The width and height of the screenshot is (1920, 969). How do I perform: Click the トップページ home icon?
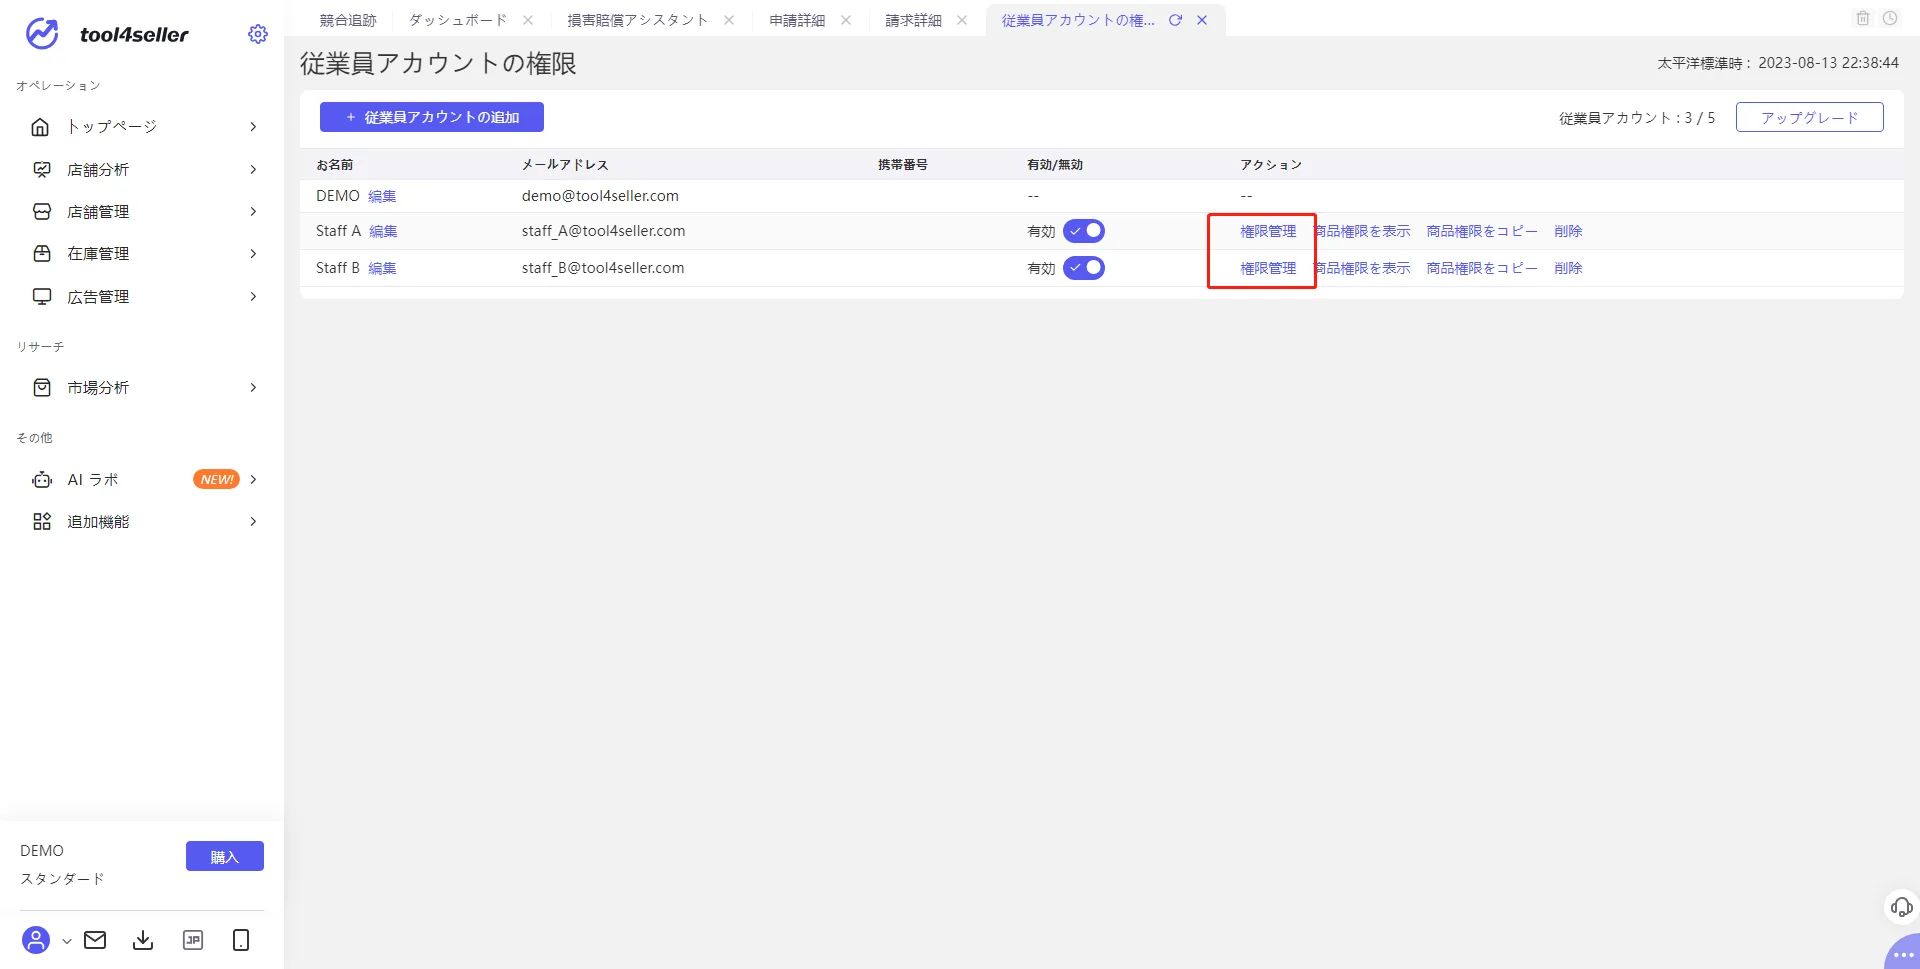(x=41, y=127)
